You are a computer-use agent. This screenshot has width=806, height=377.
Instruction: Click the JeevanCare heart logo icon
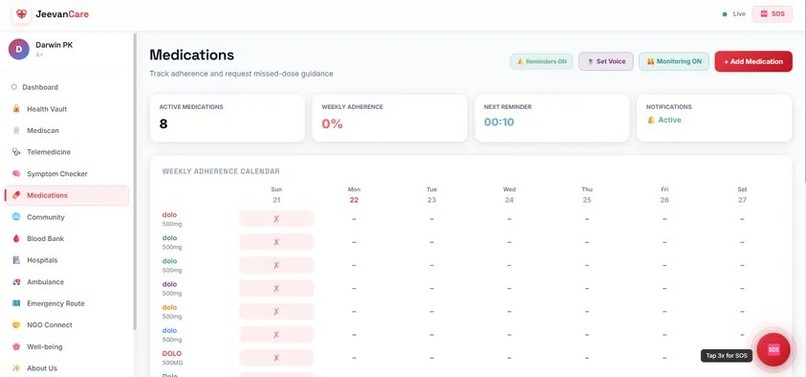(x=21, y=14)
